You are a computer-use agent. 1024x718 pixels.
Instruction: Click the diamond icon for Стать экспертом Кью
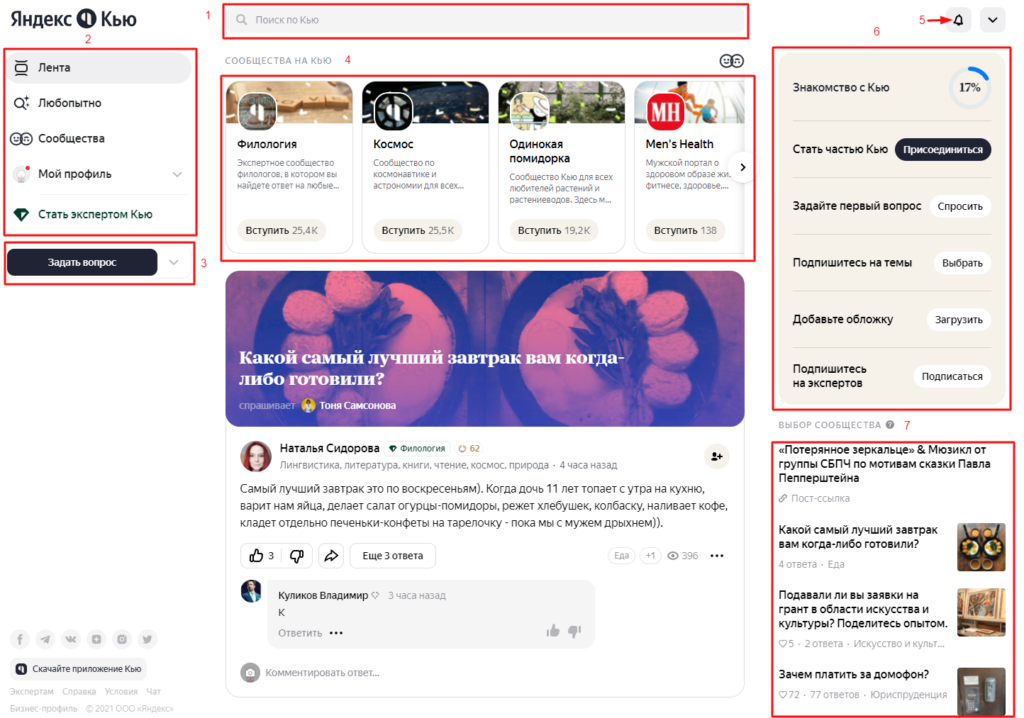[x=21, y=214]
